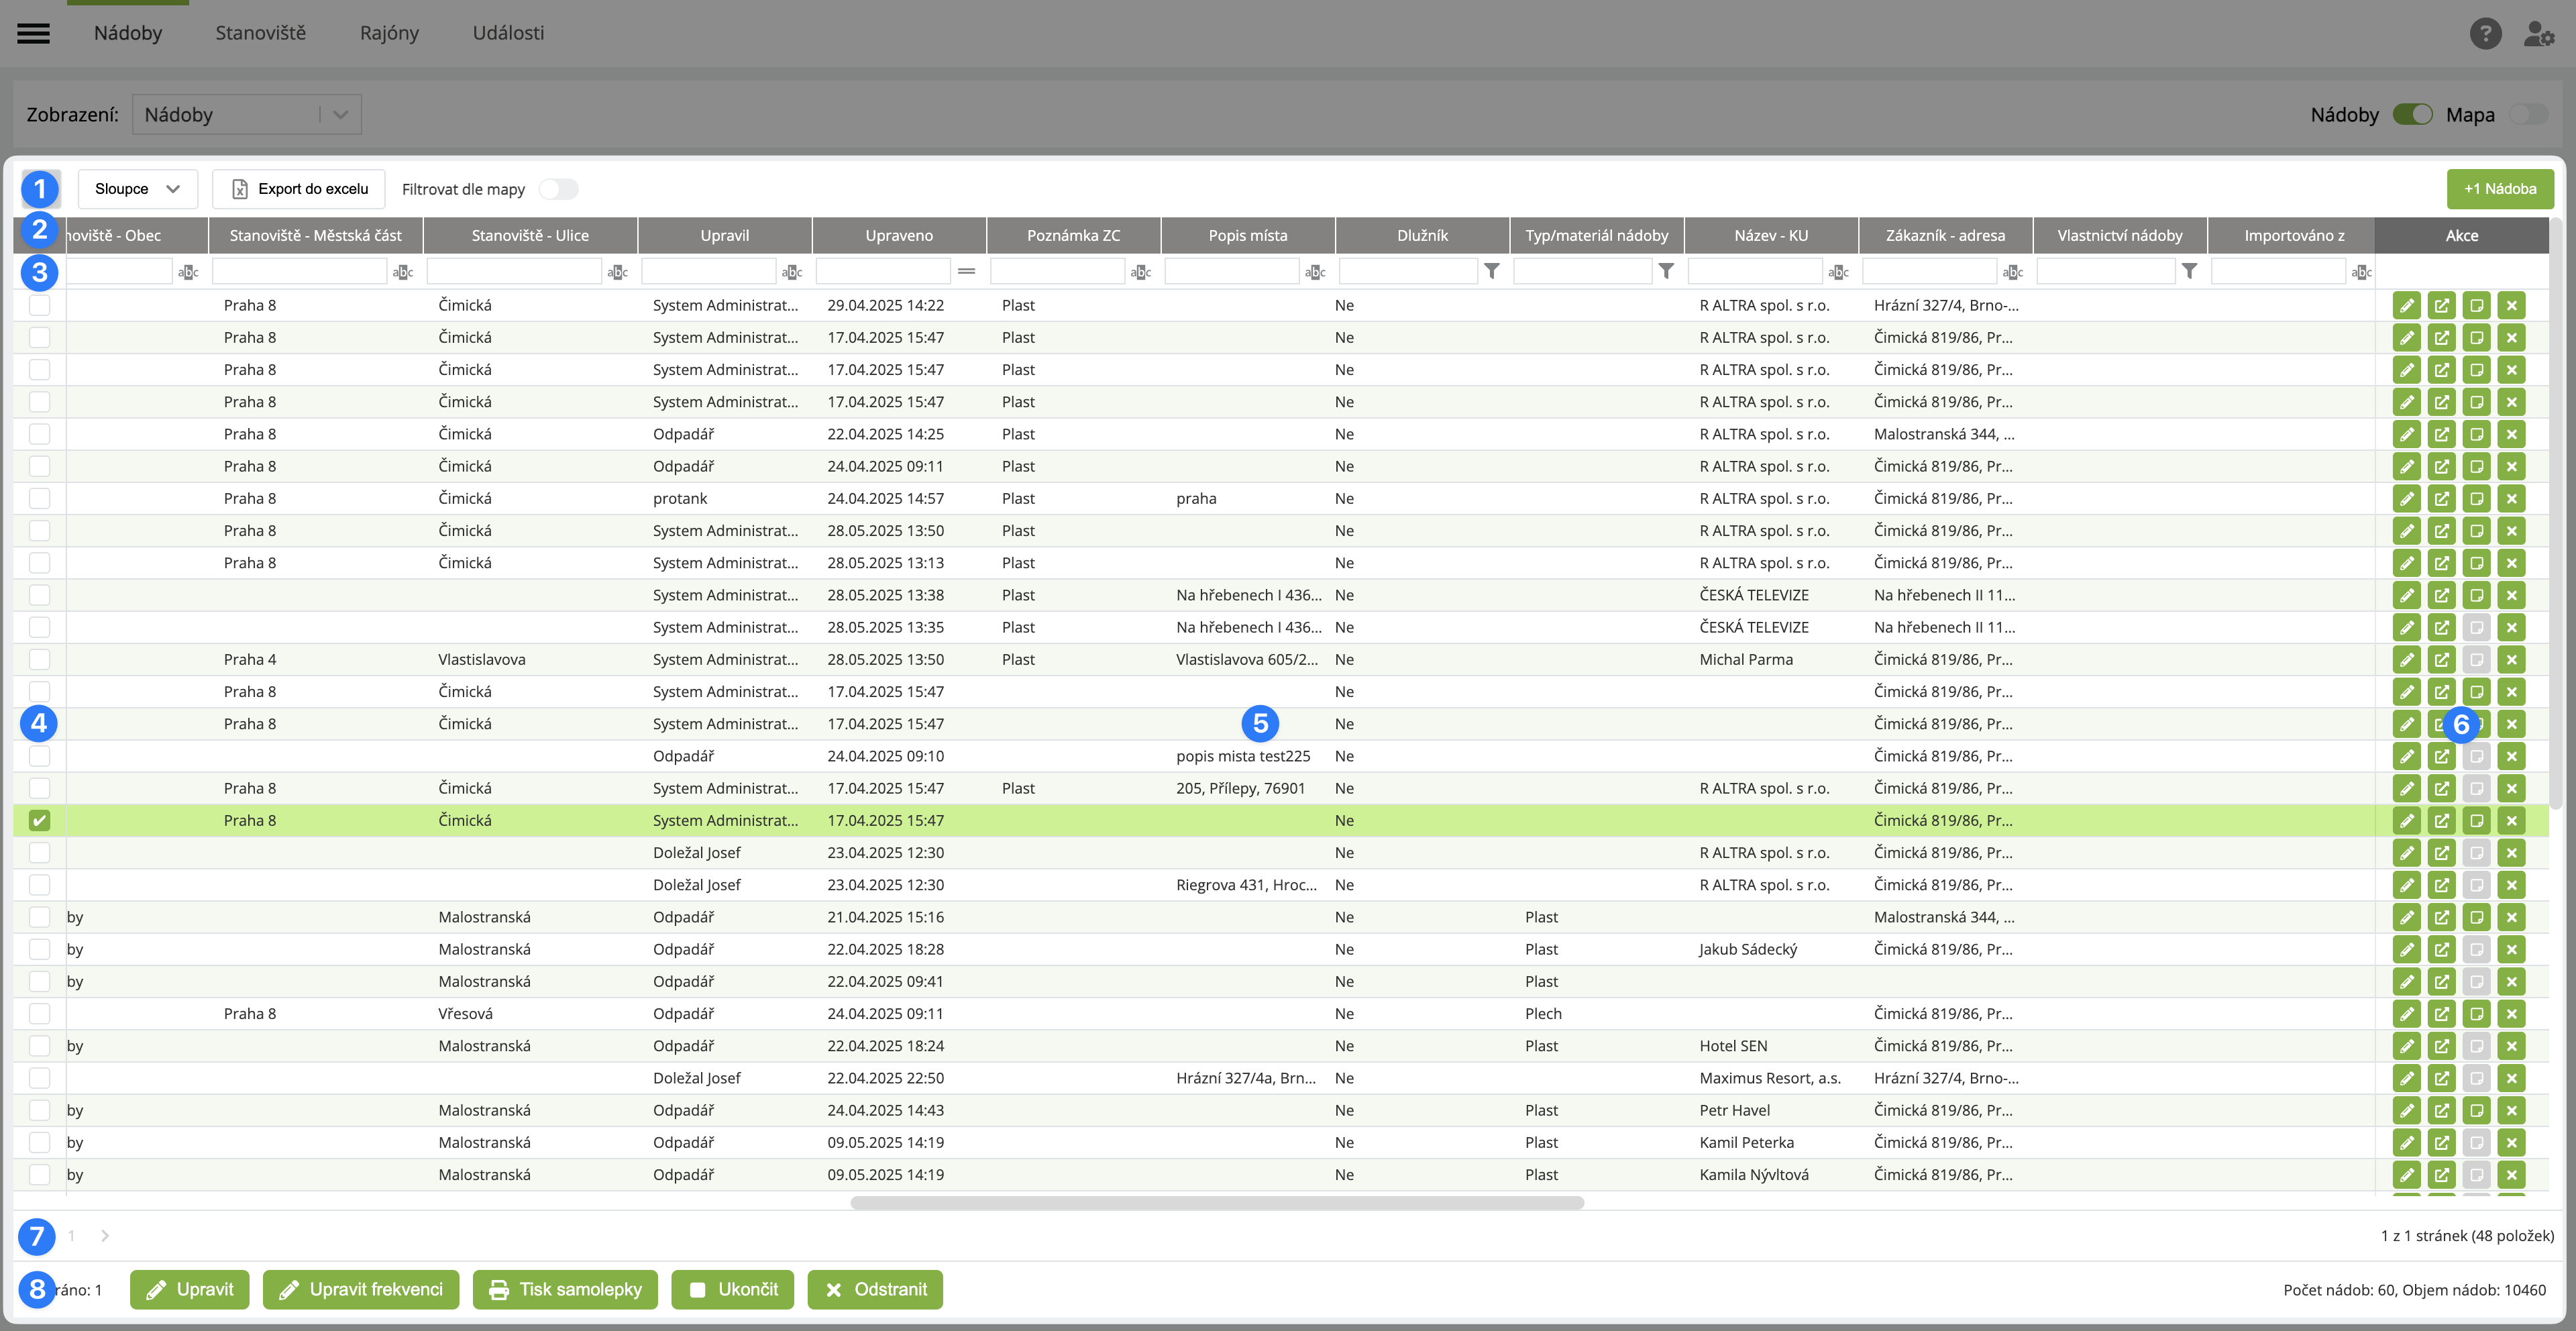Click the filter funnel icon under Dlužník
This screenshot has width=2576, height=1331.
[x=1491, y=271]
